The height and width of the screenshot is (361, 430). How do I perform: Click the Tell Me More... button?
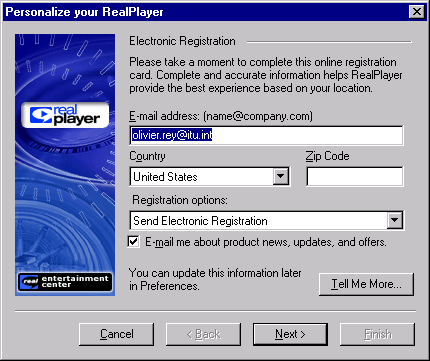[x=366, y=284]
